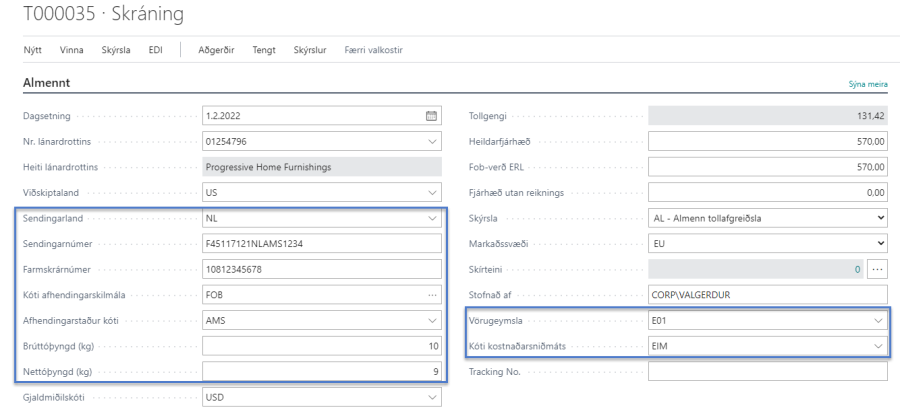Open the Skýrsla select box

coord(879,218)
